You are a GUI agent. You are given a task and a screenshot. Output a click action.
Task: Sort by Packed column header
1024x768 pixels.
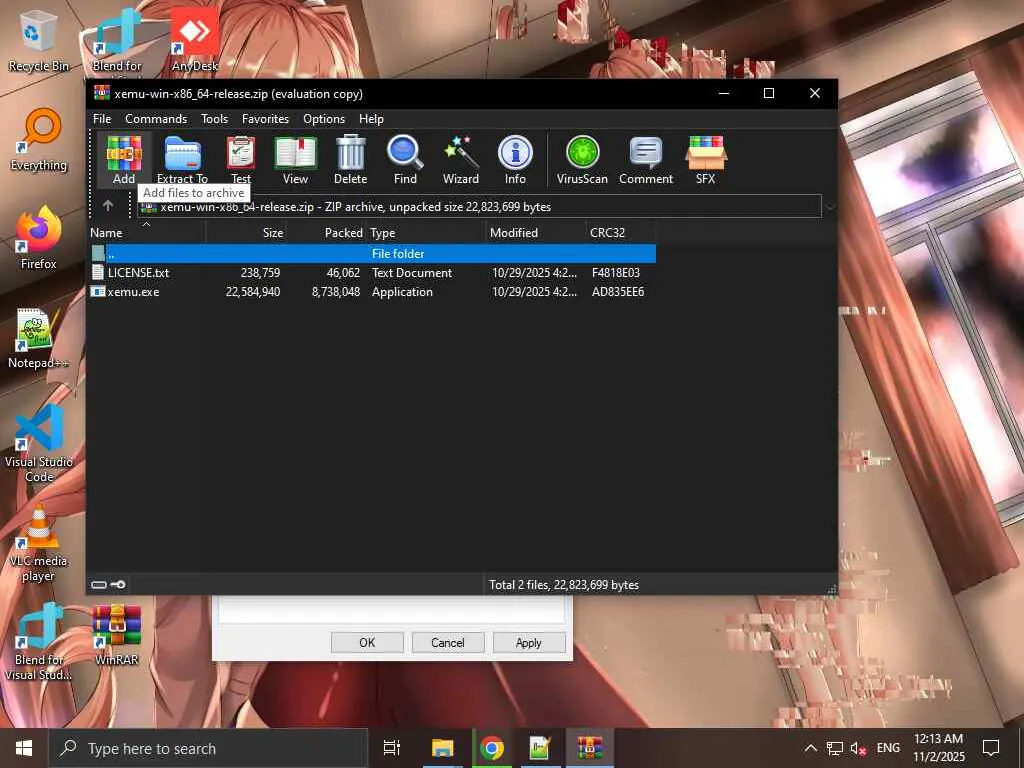(327, 232)
